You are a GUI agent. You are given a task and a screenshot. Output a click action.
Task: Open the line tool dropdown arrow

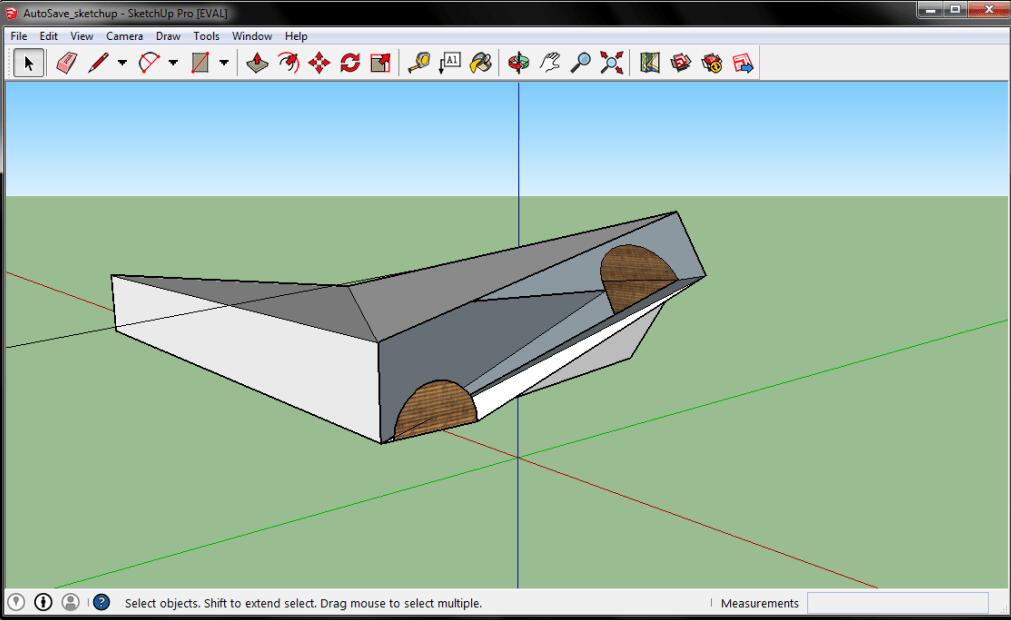pyautogui.click(x=122, y=63)
